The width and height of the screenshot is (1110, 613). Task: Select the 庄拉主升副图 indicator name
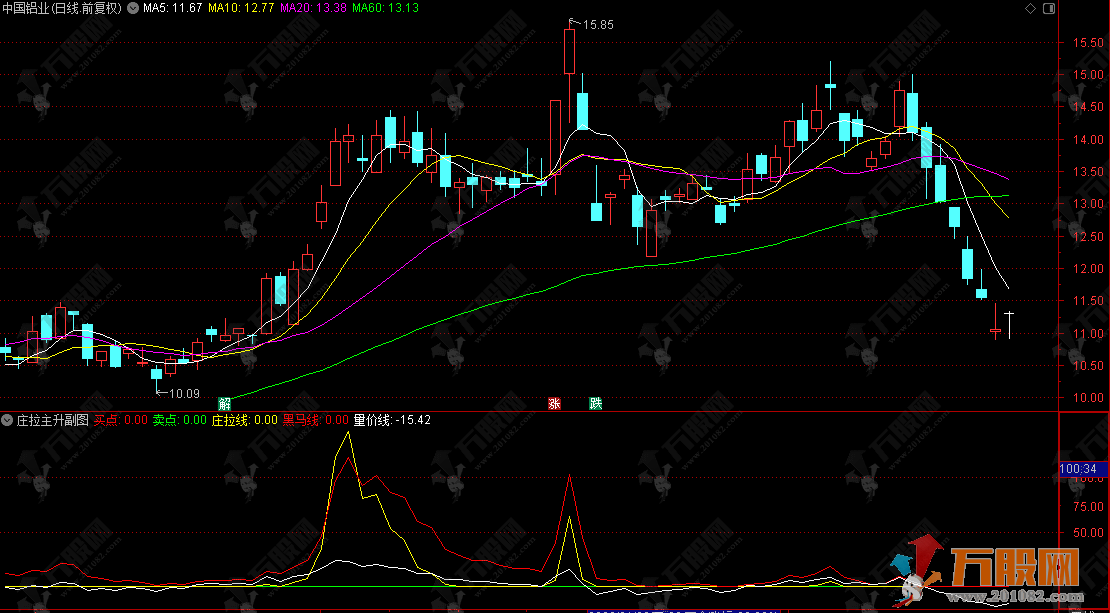pyautogui.click(x=52, y=420)
